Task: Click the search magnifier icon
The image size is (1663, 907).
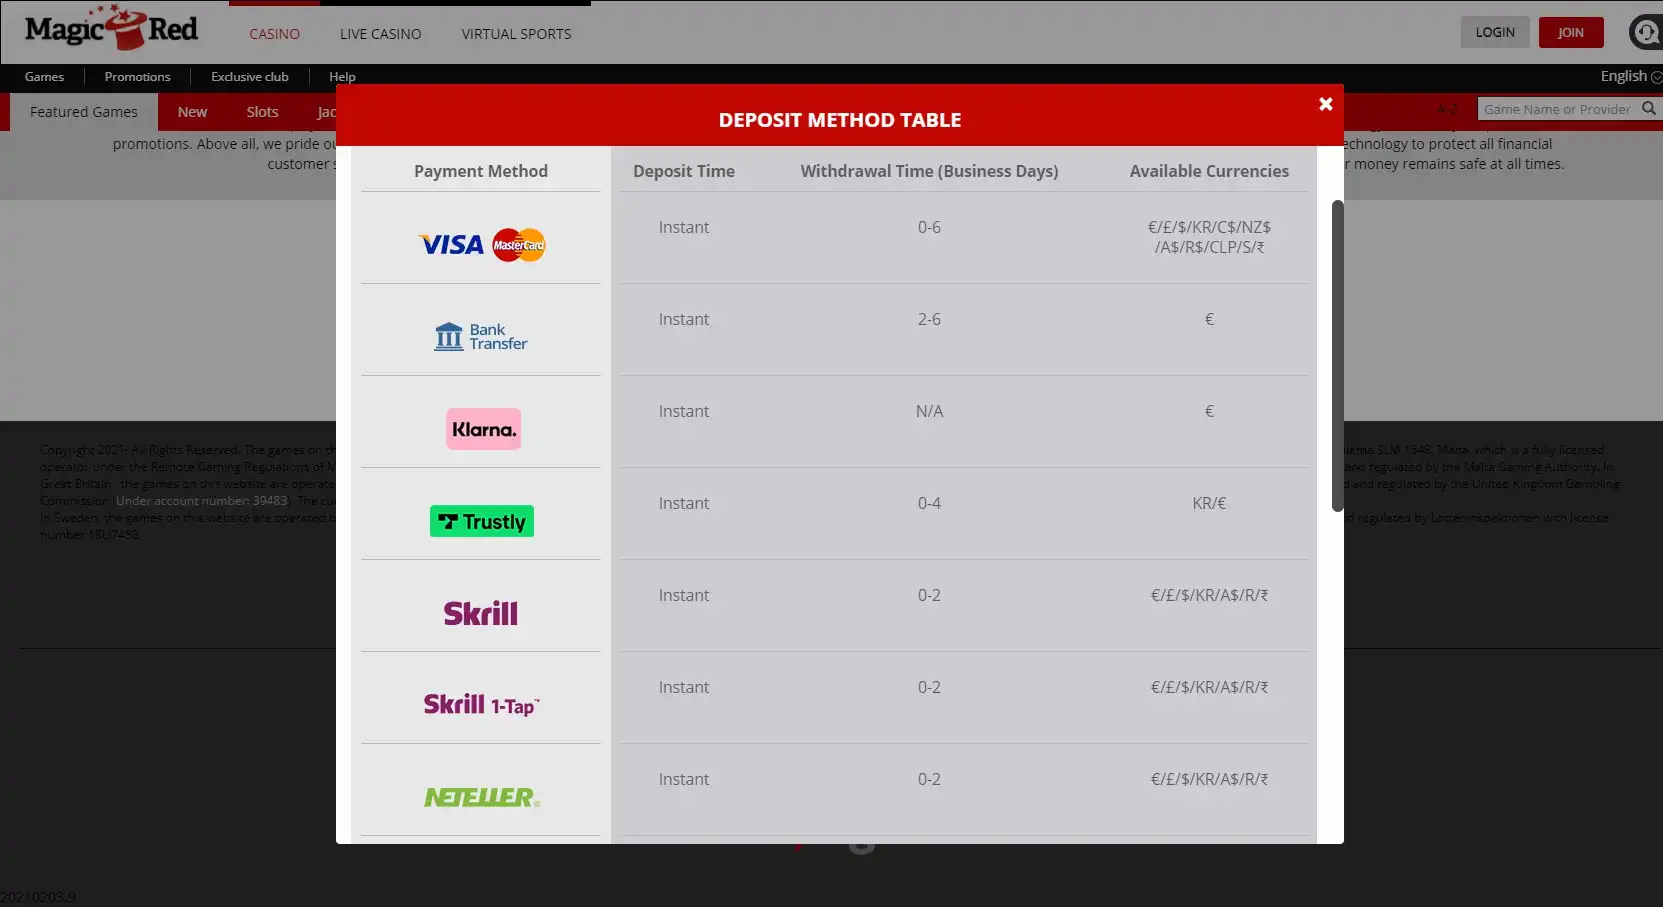Action: tap(1648, 109)
